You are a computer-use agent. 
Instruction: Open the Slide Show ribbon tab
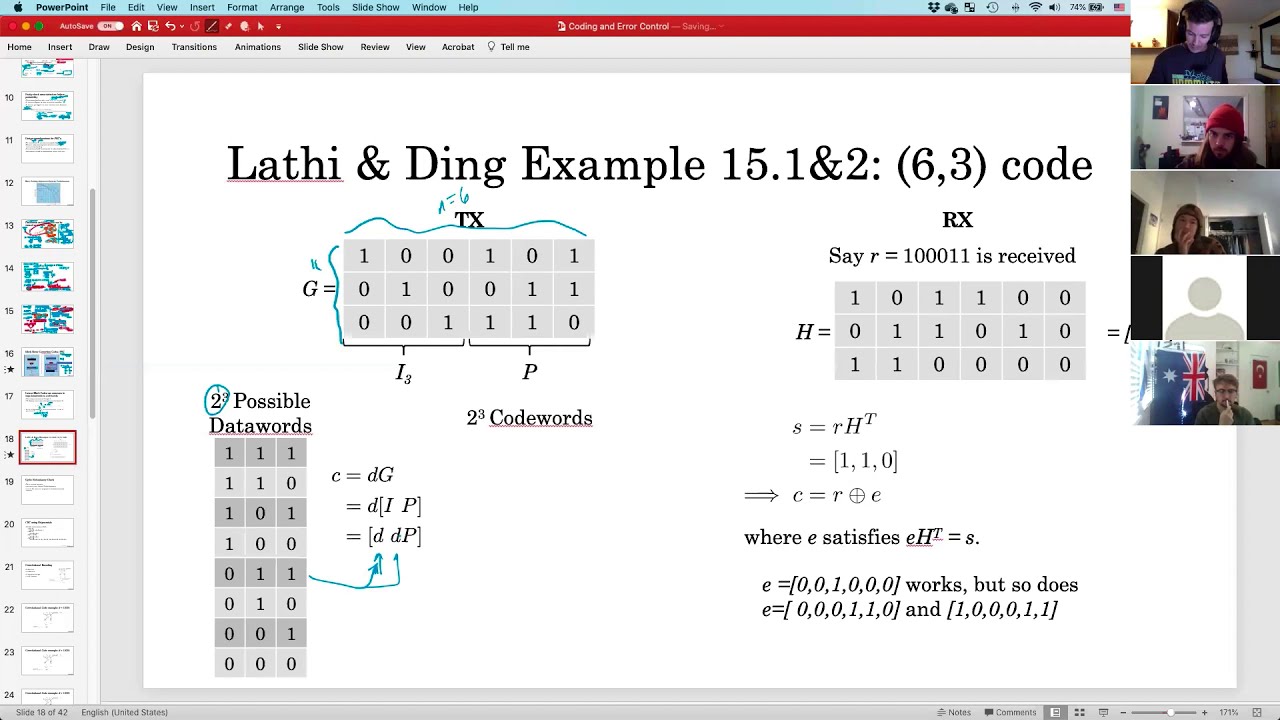point(320,47)
